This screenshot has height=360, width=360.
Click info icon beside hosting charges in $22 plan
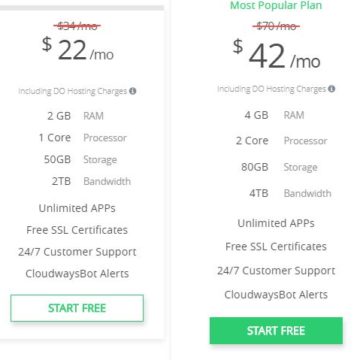(x=133, y=91)
